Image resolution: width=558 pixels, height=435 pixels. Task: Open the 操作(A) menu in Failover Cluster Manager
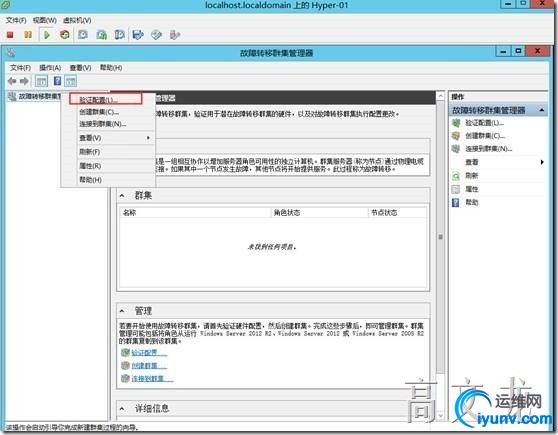pos(50,67)
